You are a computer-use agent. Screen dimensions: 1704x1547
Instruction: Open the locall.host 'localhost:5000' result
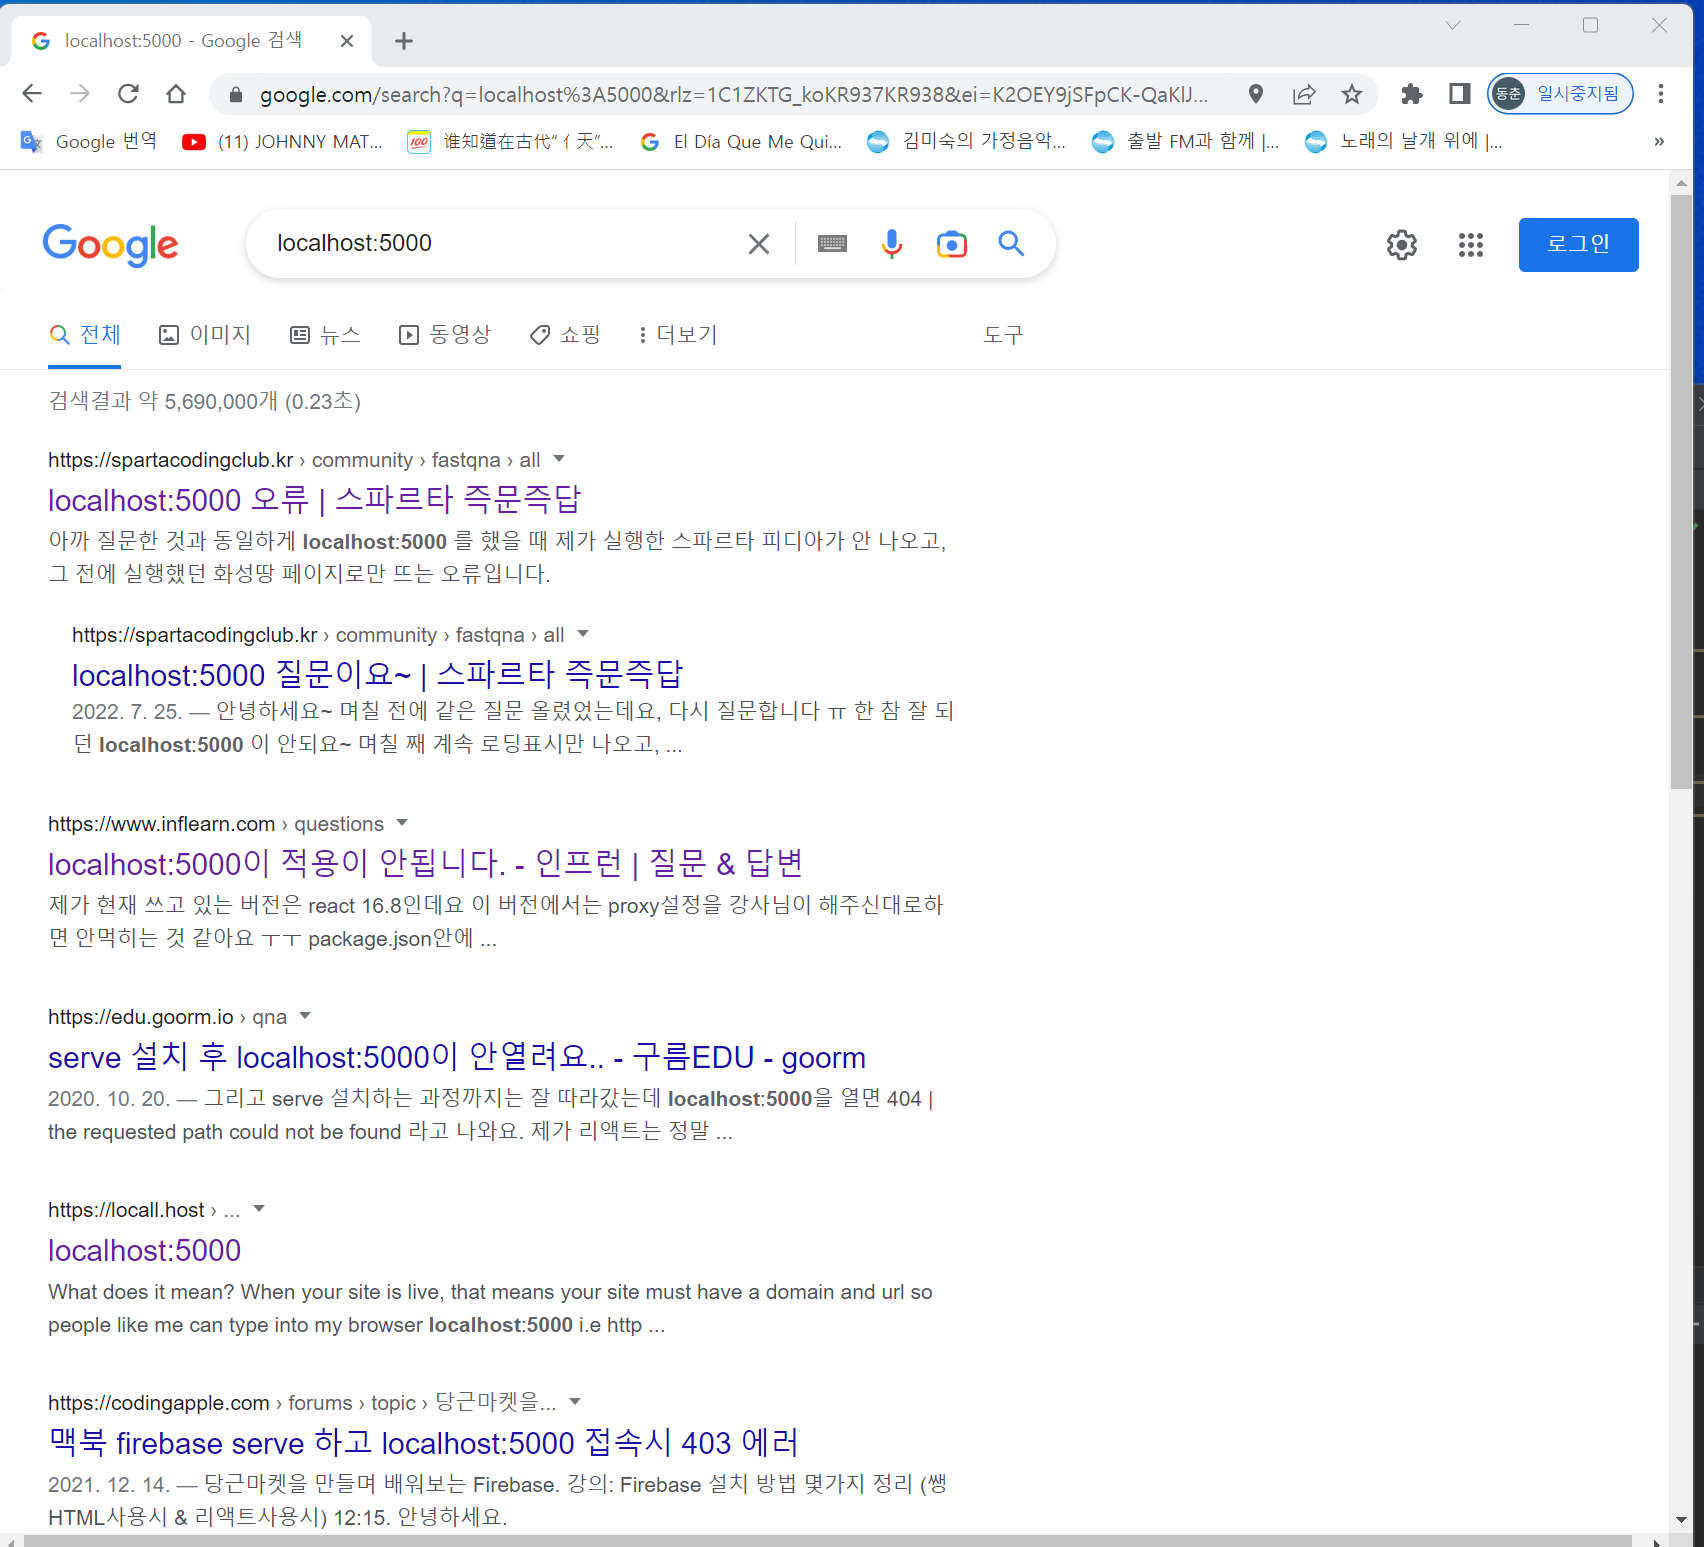click(145, 1250)
